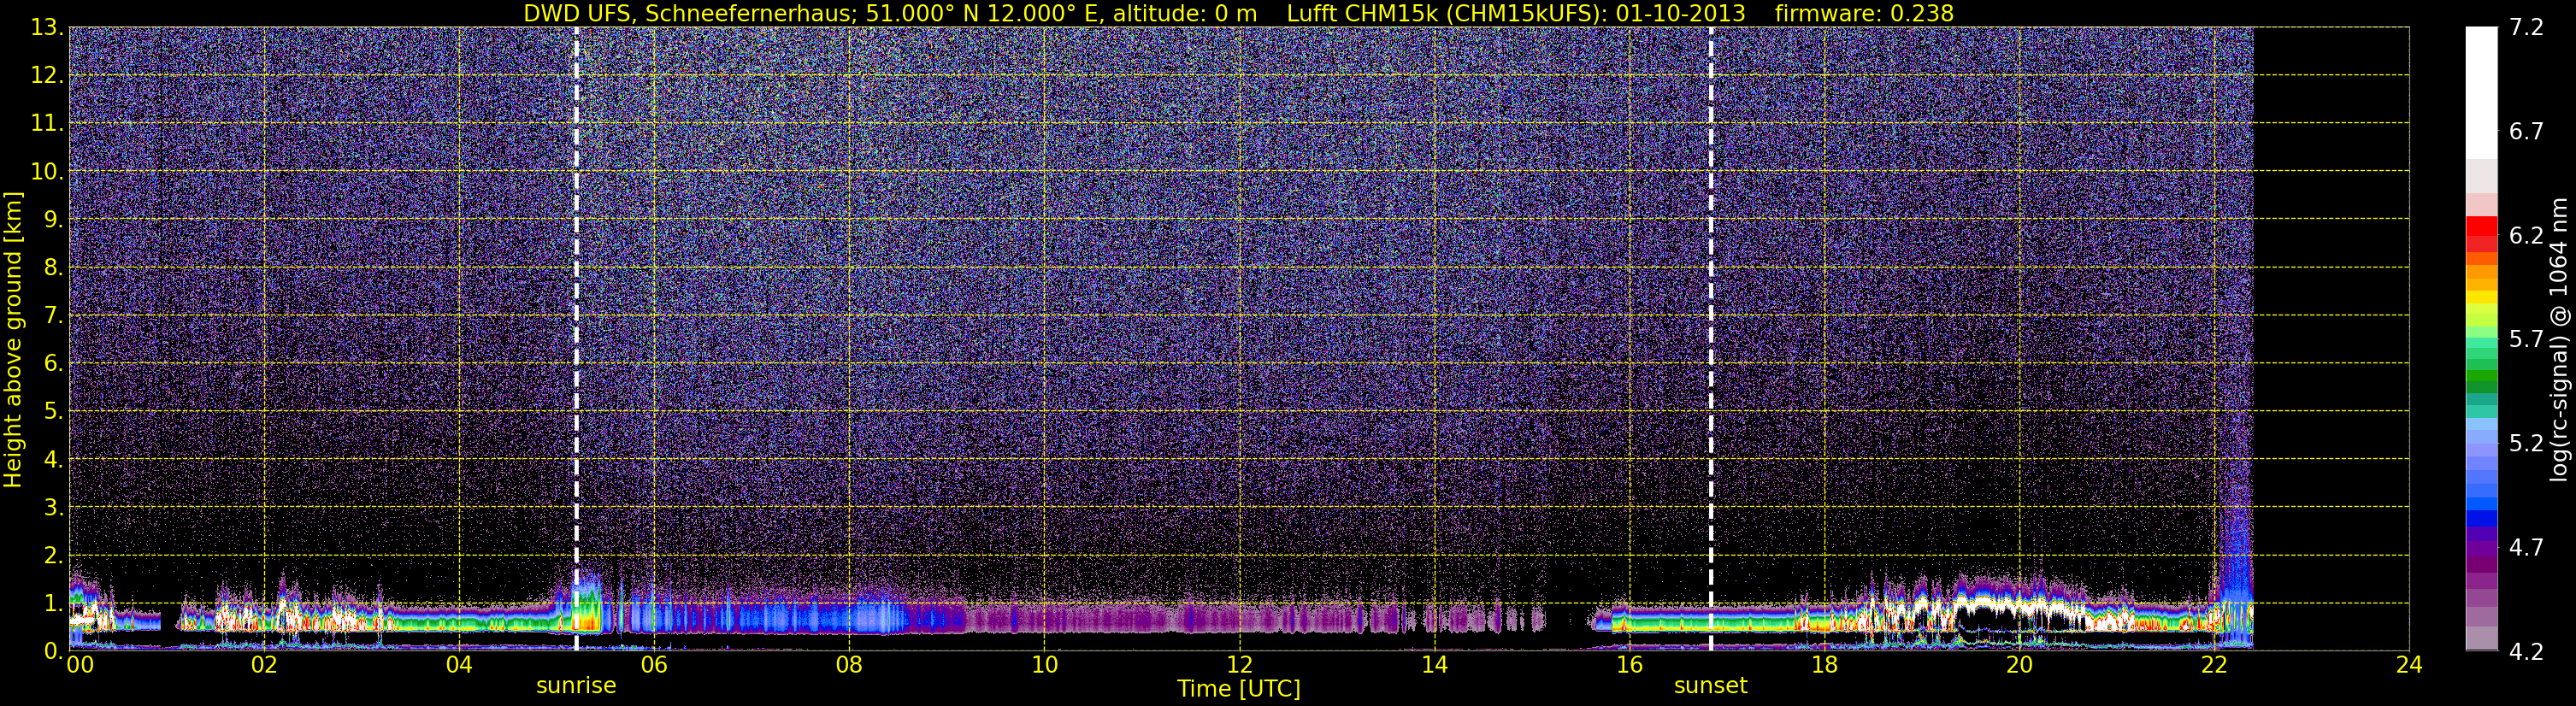Click the time axis tick label '08'
2576x706 pixels.
849,664
